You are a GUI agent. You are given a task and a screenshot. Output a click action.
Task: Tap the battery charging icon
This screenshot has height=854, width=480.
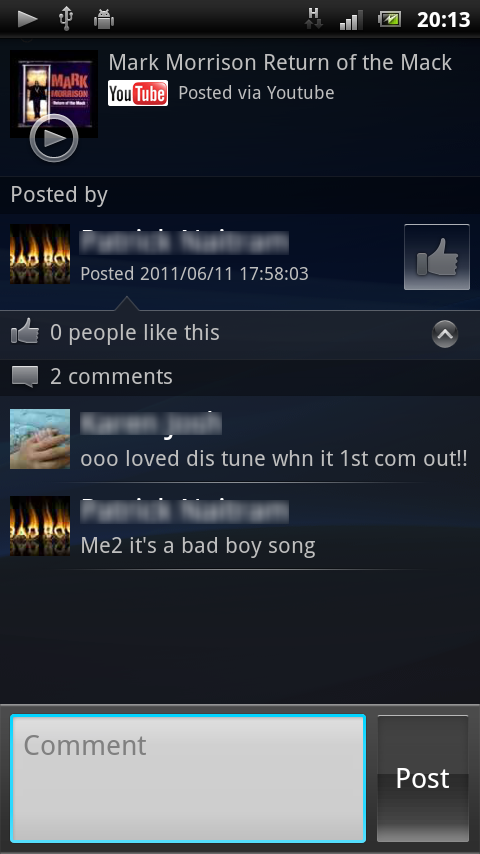(x=390, y=20)
